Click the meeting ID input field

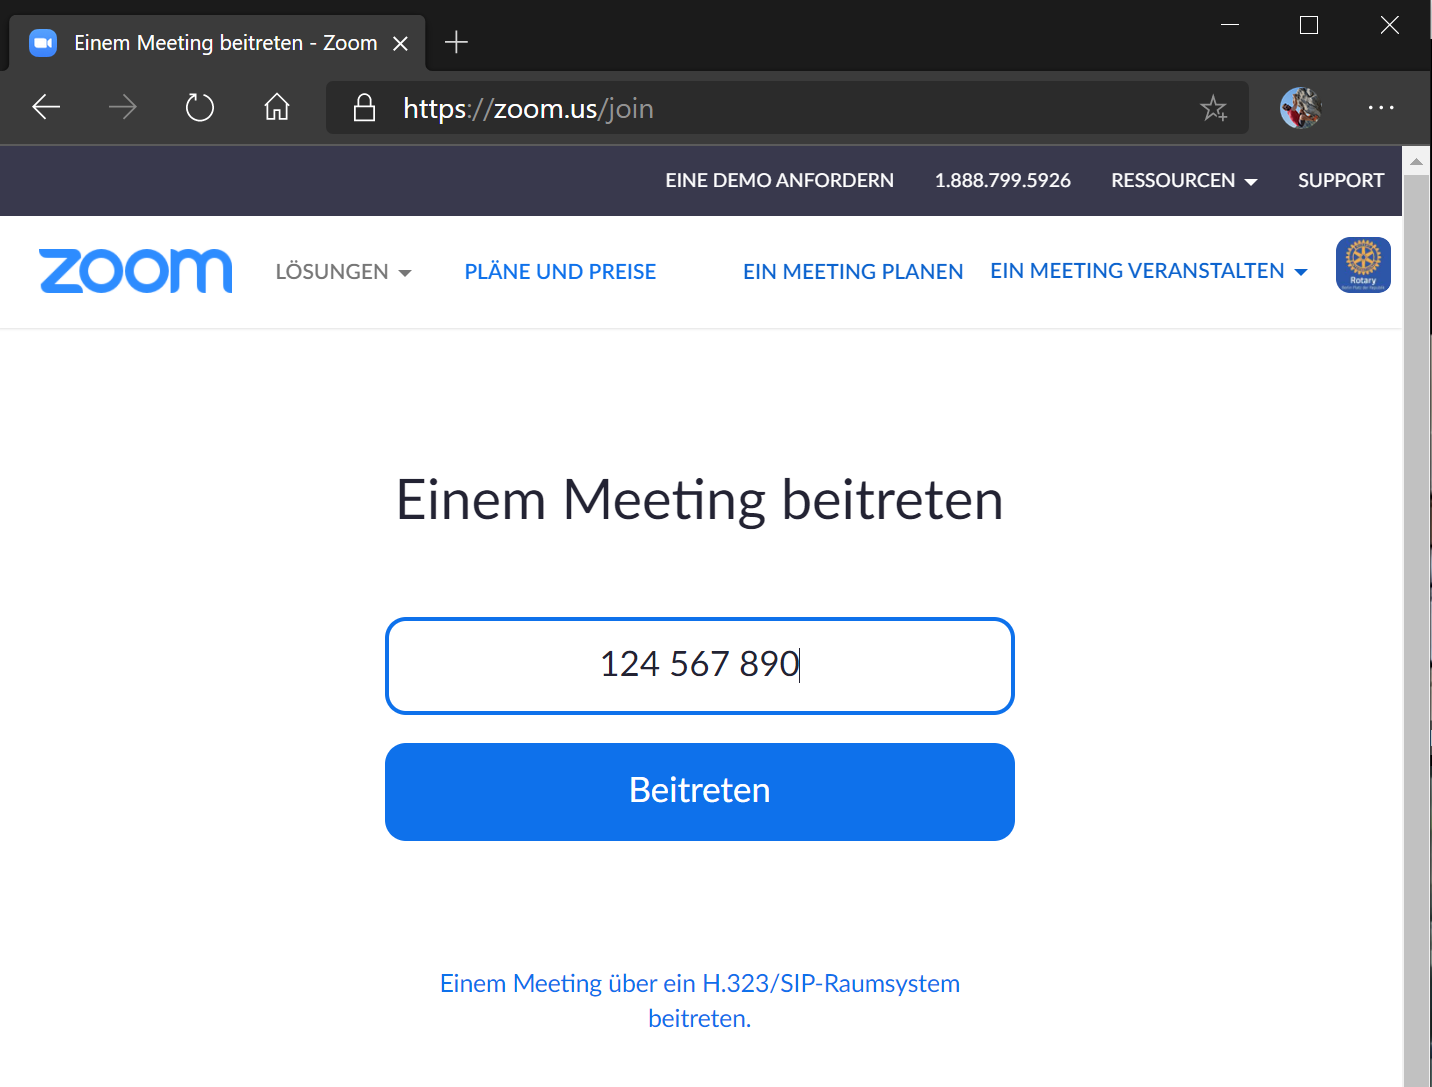point(700,666)
